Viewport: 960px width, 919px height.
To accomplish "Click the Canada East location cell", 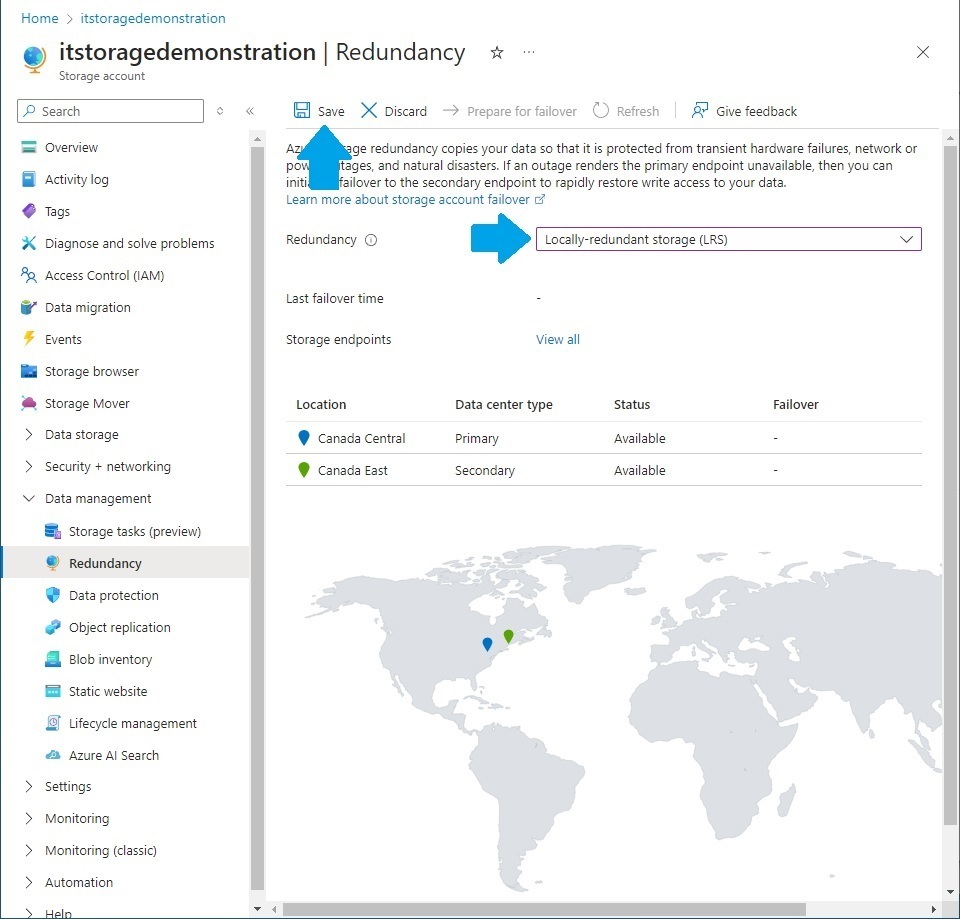I will (353, 470).
